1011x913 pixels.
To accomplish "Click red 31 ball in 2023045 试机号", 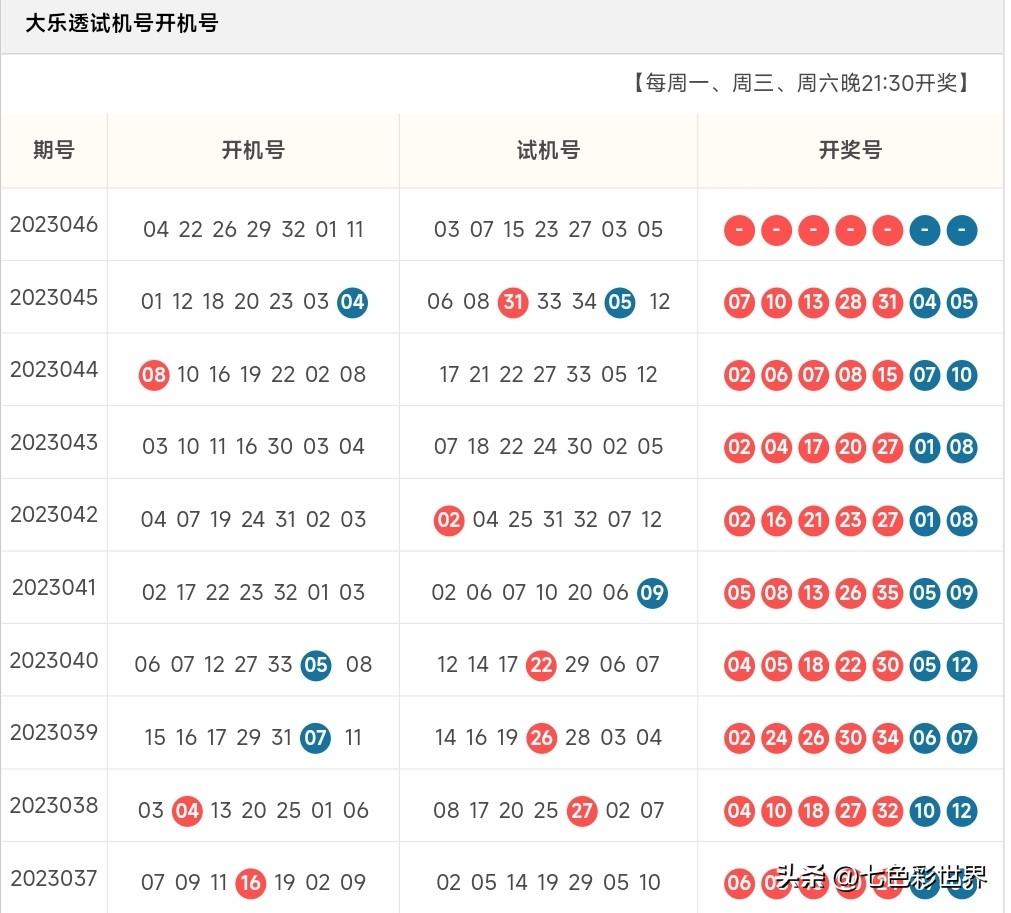I will click(513, 302).
